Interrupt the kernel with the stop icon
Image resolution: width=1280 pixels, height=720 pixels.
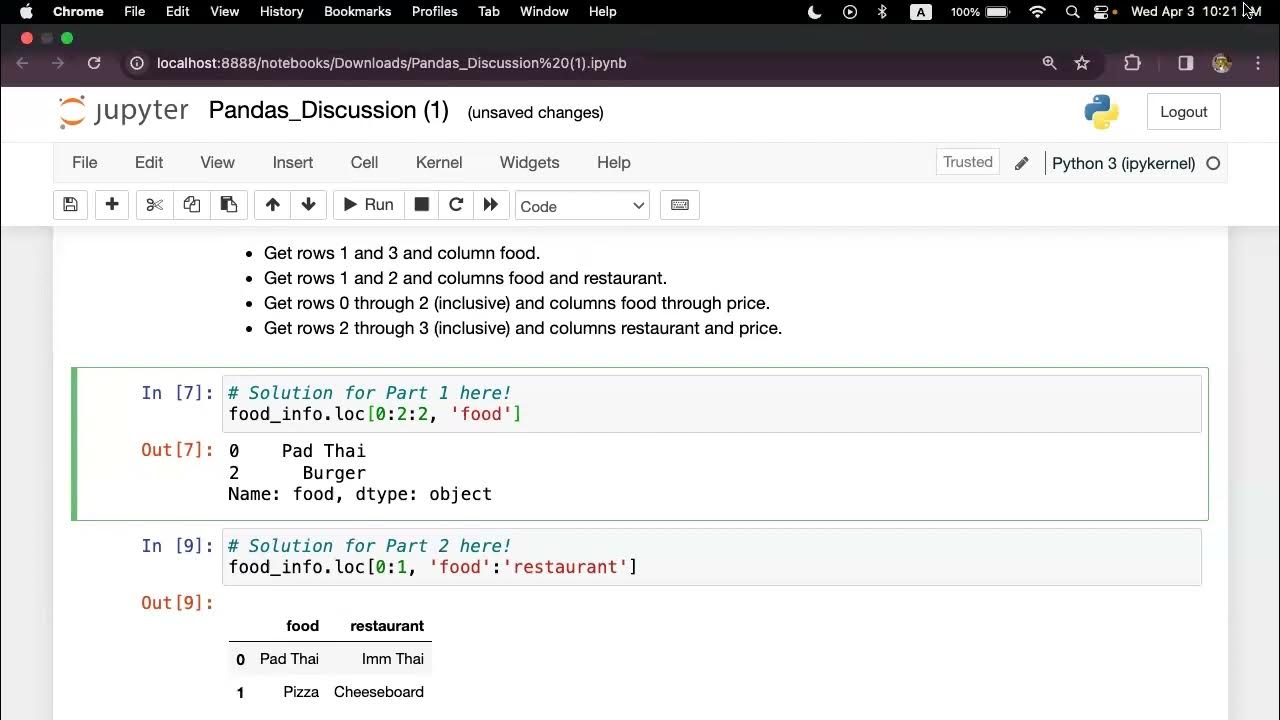pos(422,205)
